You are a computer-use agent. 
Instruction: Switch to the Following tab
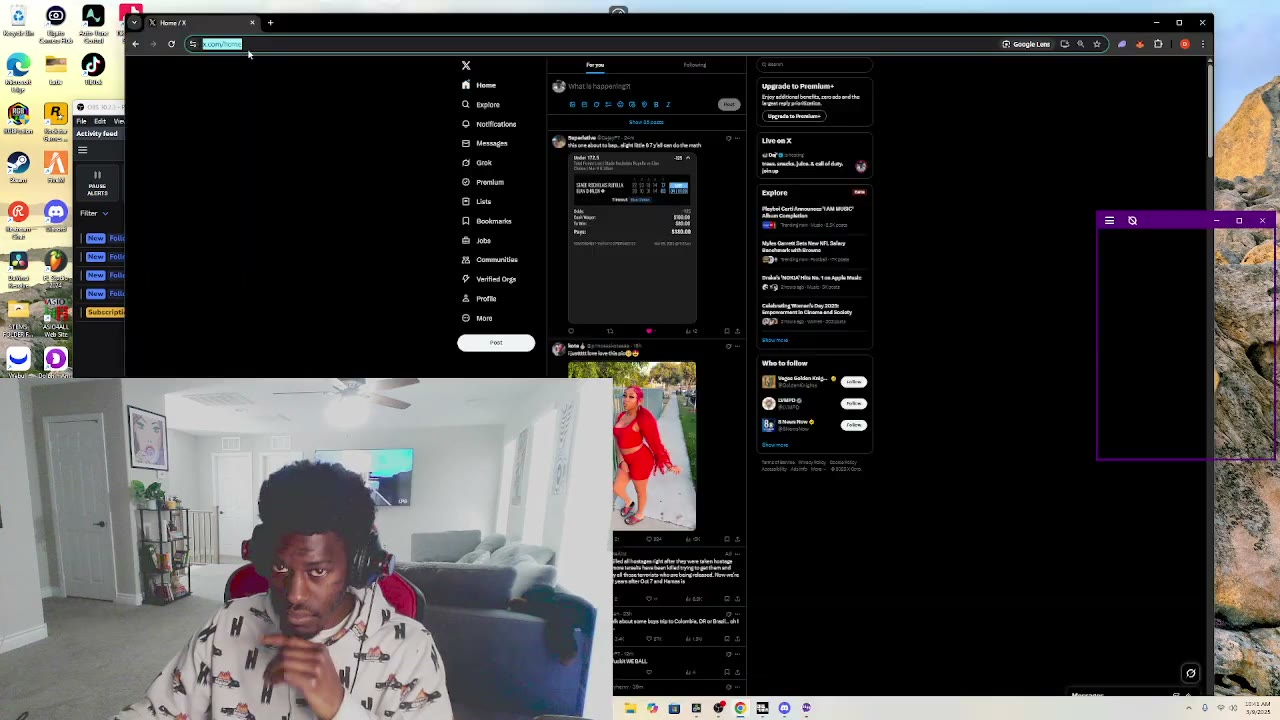point(695,65)
